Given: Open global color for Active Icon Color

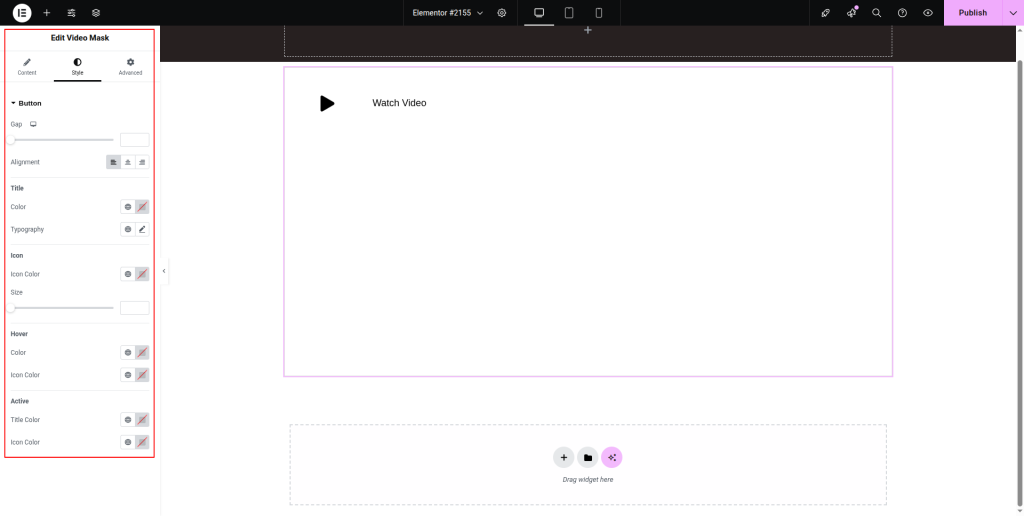Looking at the screenshot, I should click(x=128, y=442).
